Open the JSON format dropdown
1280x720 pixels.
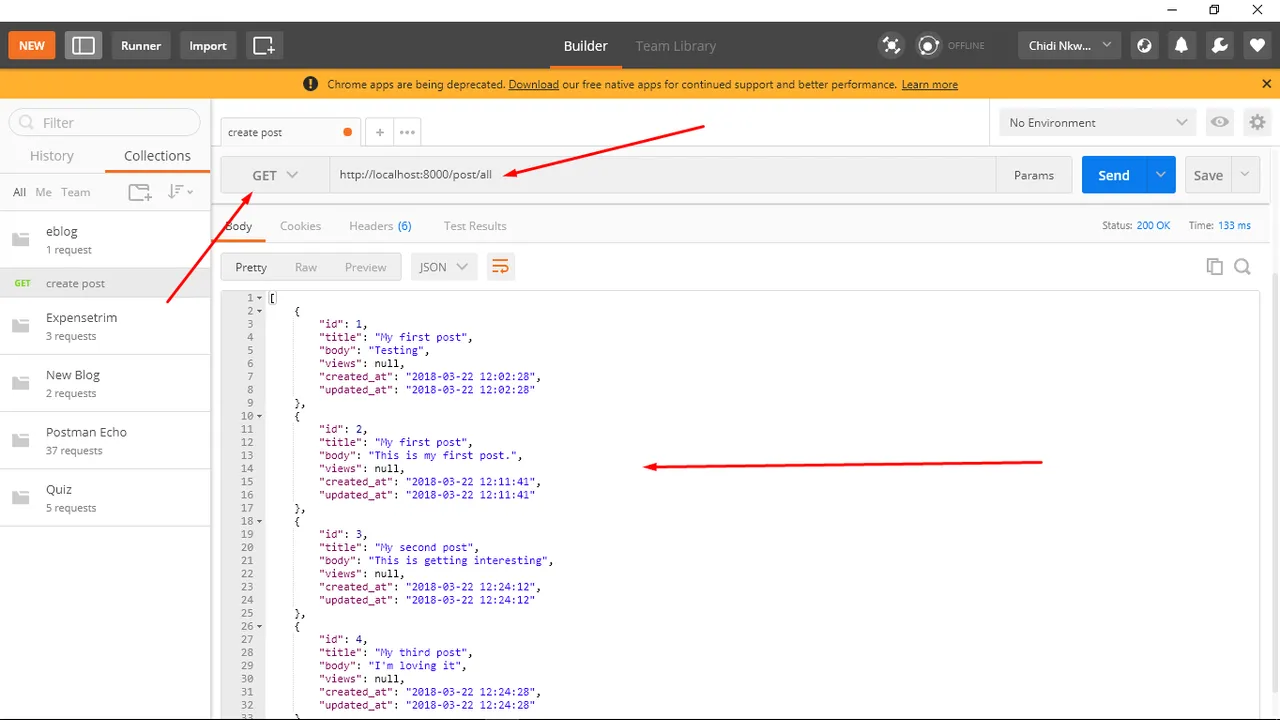pos(444,267)
